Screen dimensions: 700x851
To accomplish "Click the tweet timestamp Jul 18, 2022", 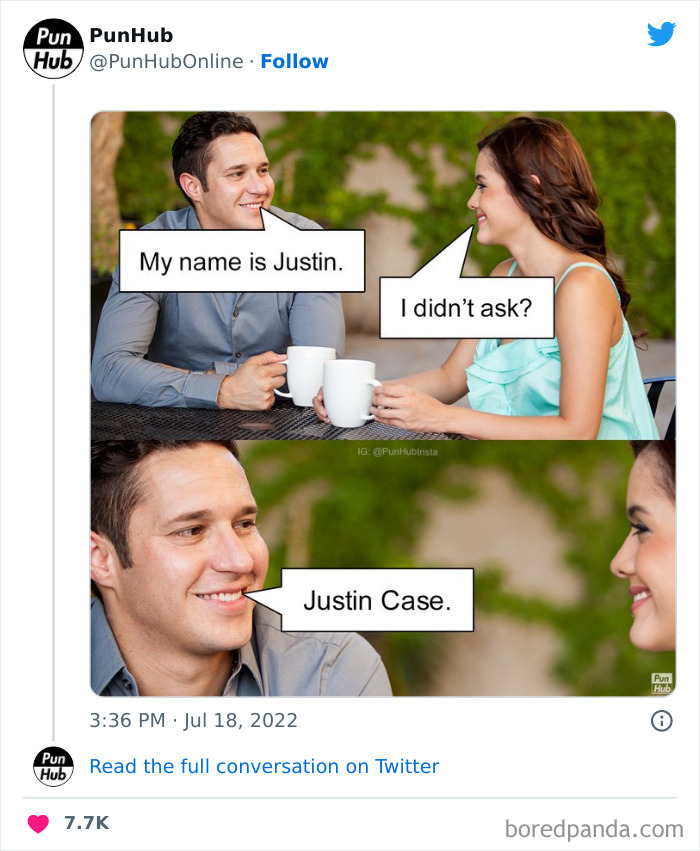I will coord(190,720).
